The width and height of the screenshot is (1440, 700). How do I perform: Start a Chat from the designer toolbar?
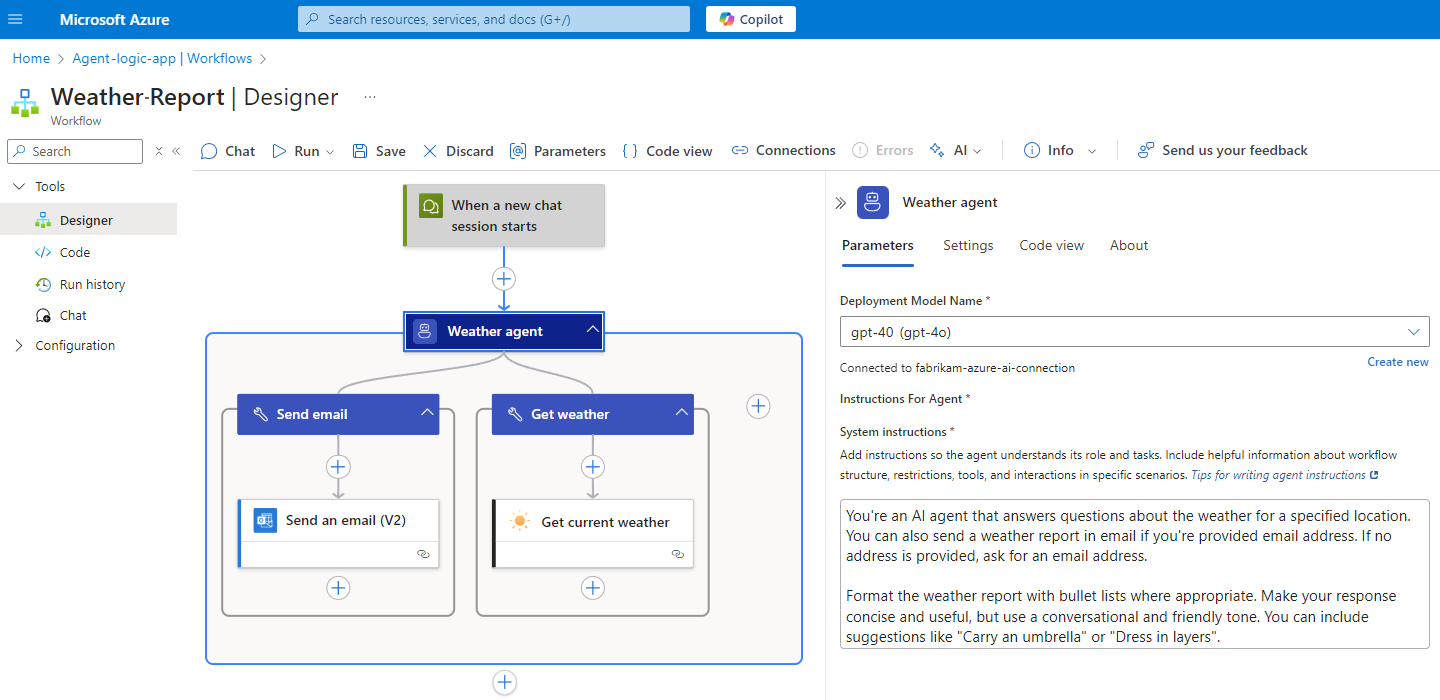click(x=227, y=150)
